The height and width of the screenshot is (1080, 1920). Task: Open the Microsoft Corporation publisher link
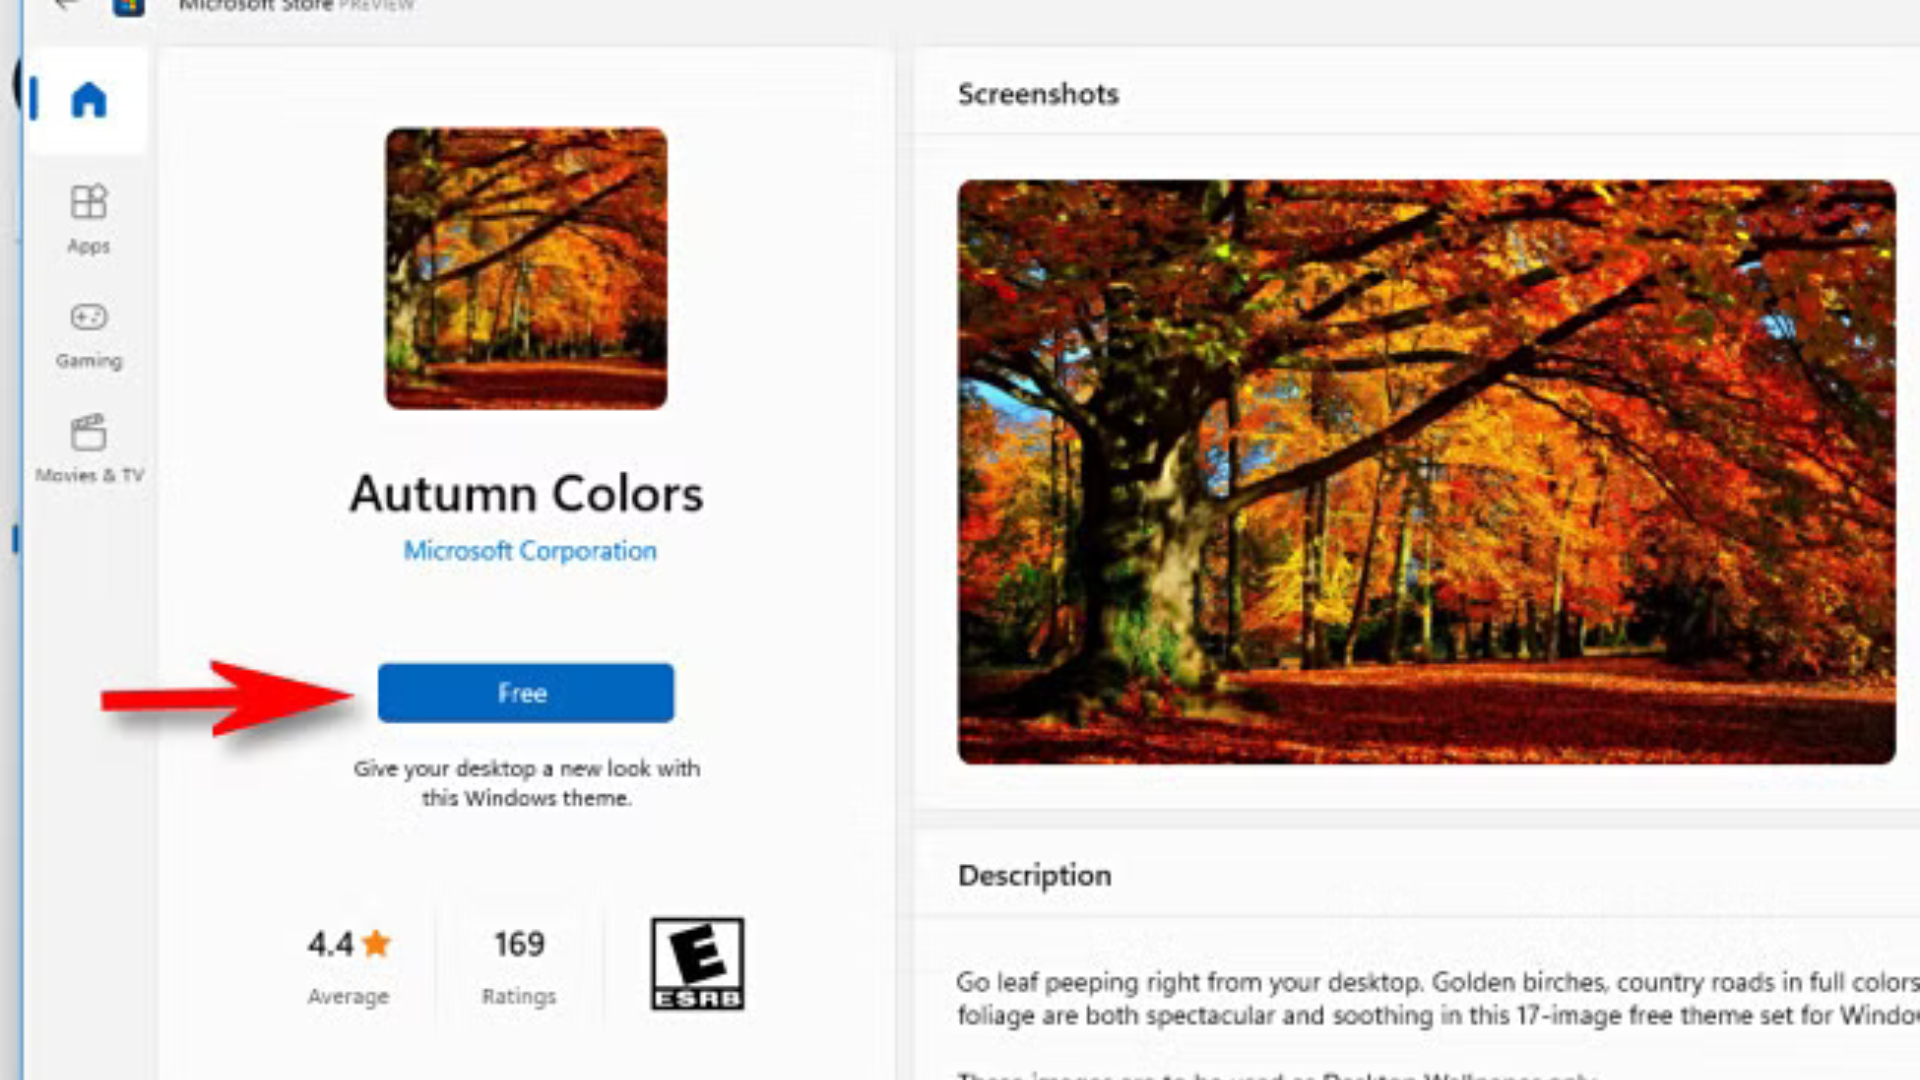click(x=530, y=551)
